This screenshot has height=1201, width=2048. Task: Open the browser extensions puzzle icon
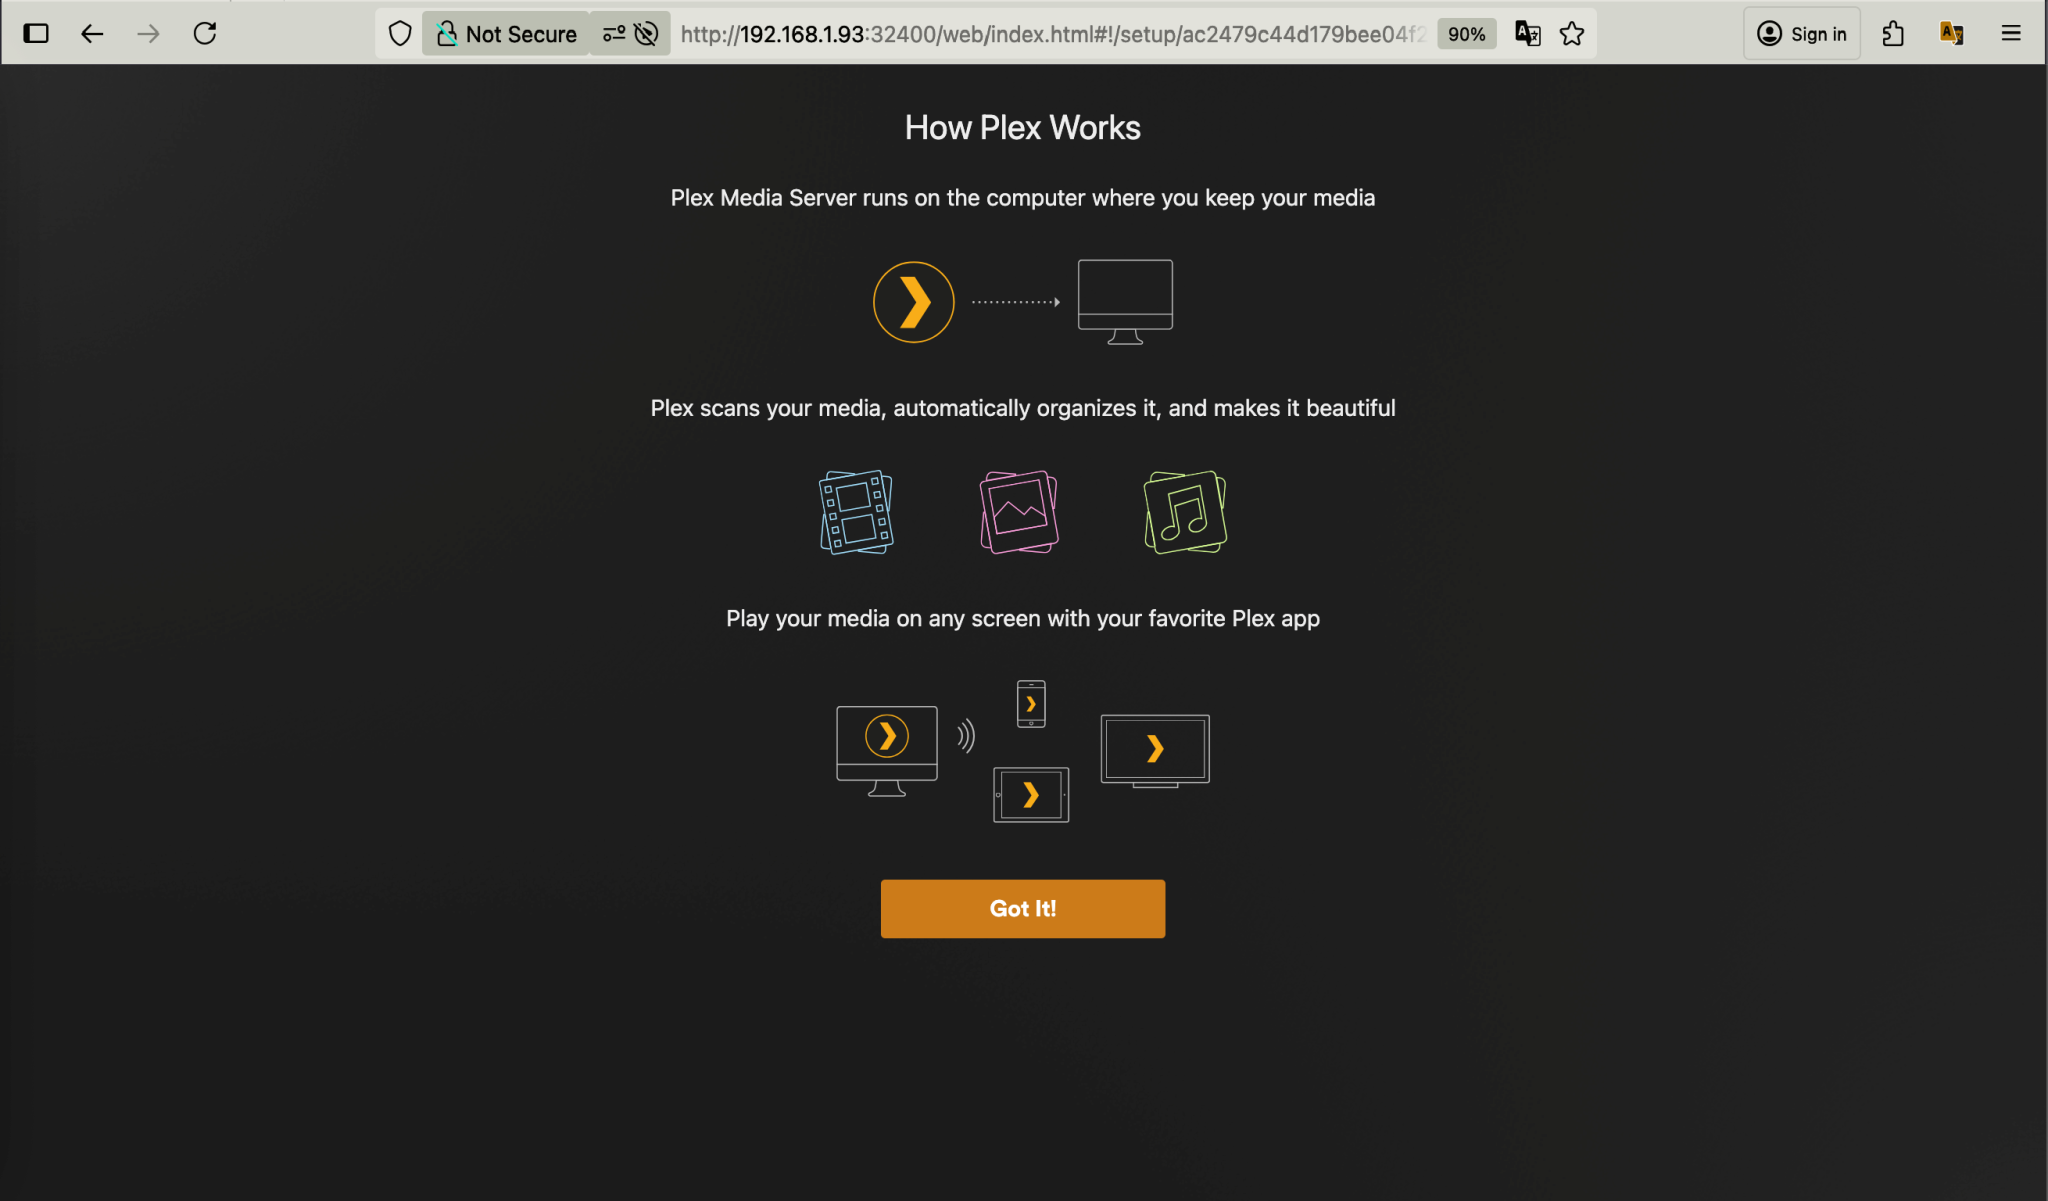(1891, 33)
